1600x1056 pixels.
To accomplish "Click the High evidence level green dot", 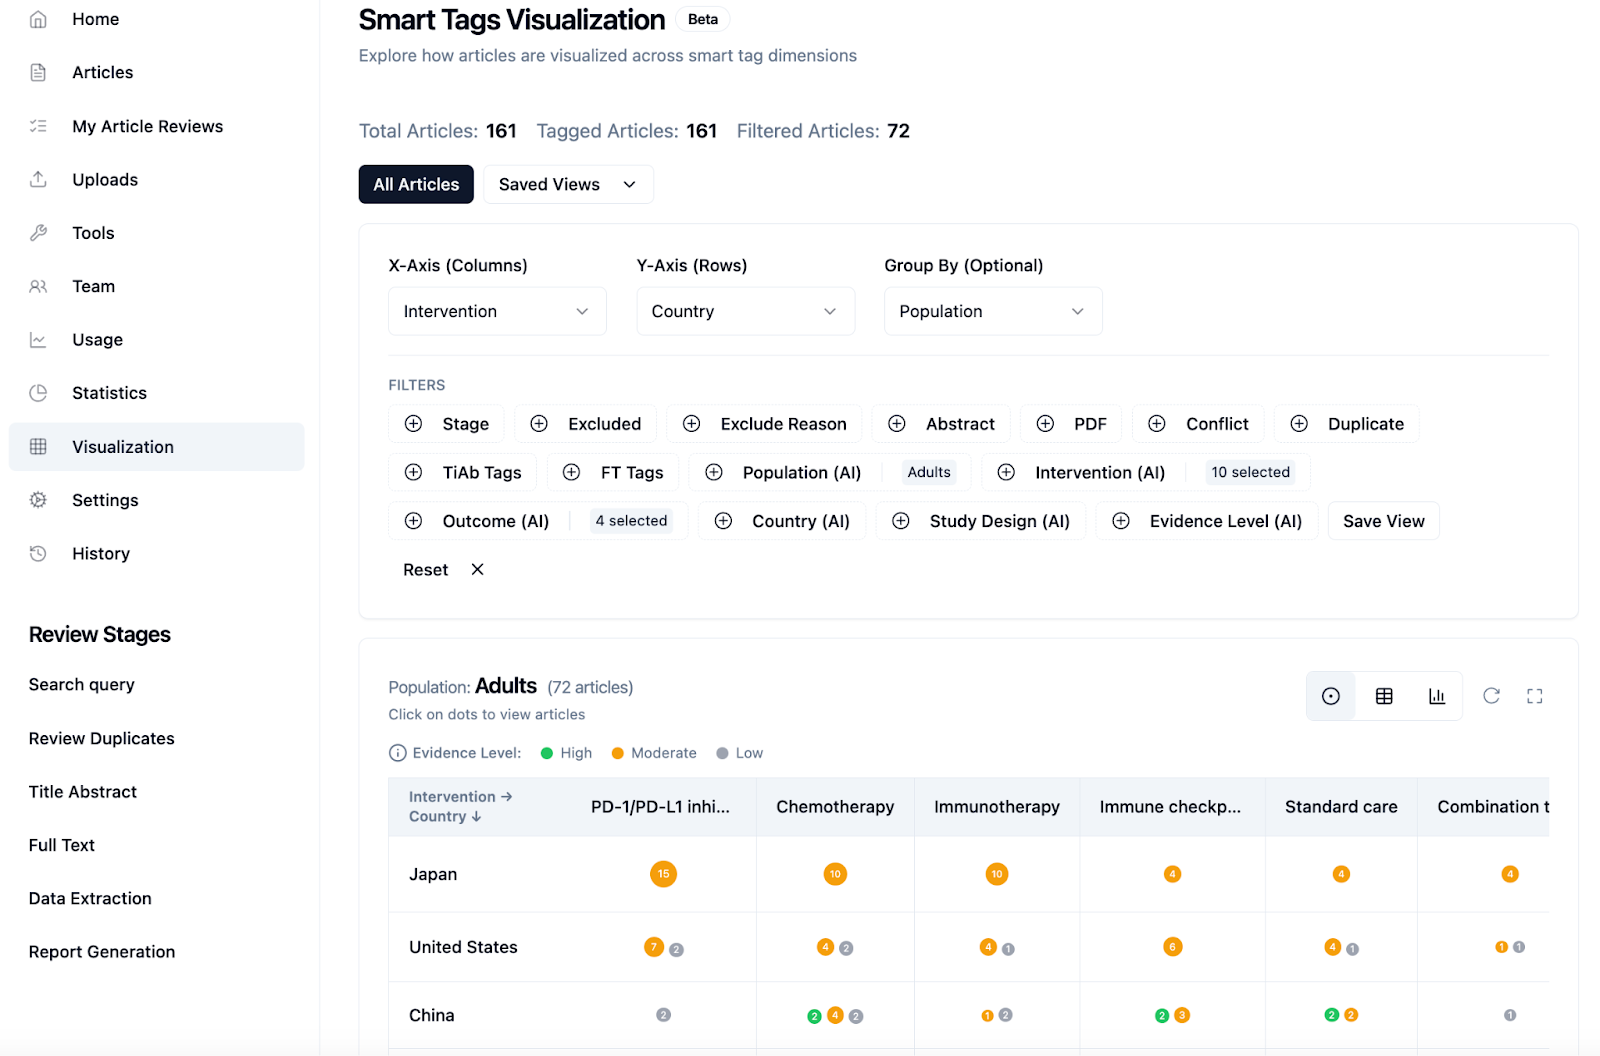I will click(547, 753).
